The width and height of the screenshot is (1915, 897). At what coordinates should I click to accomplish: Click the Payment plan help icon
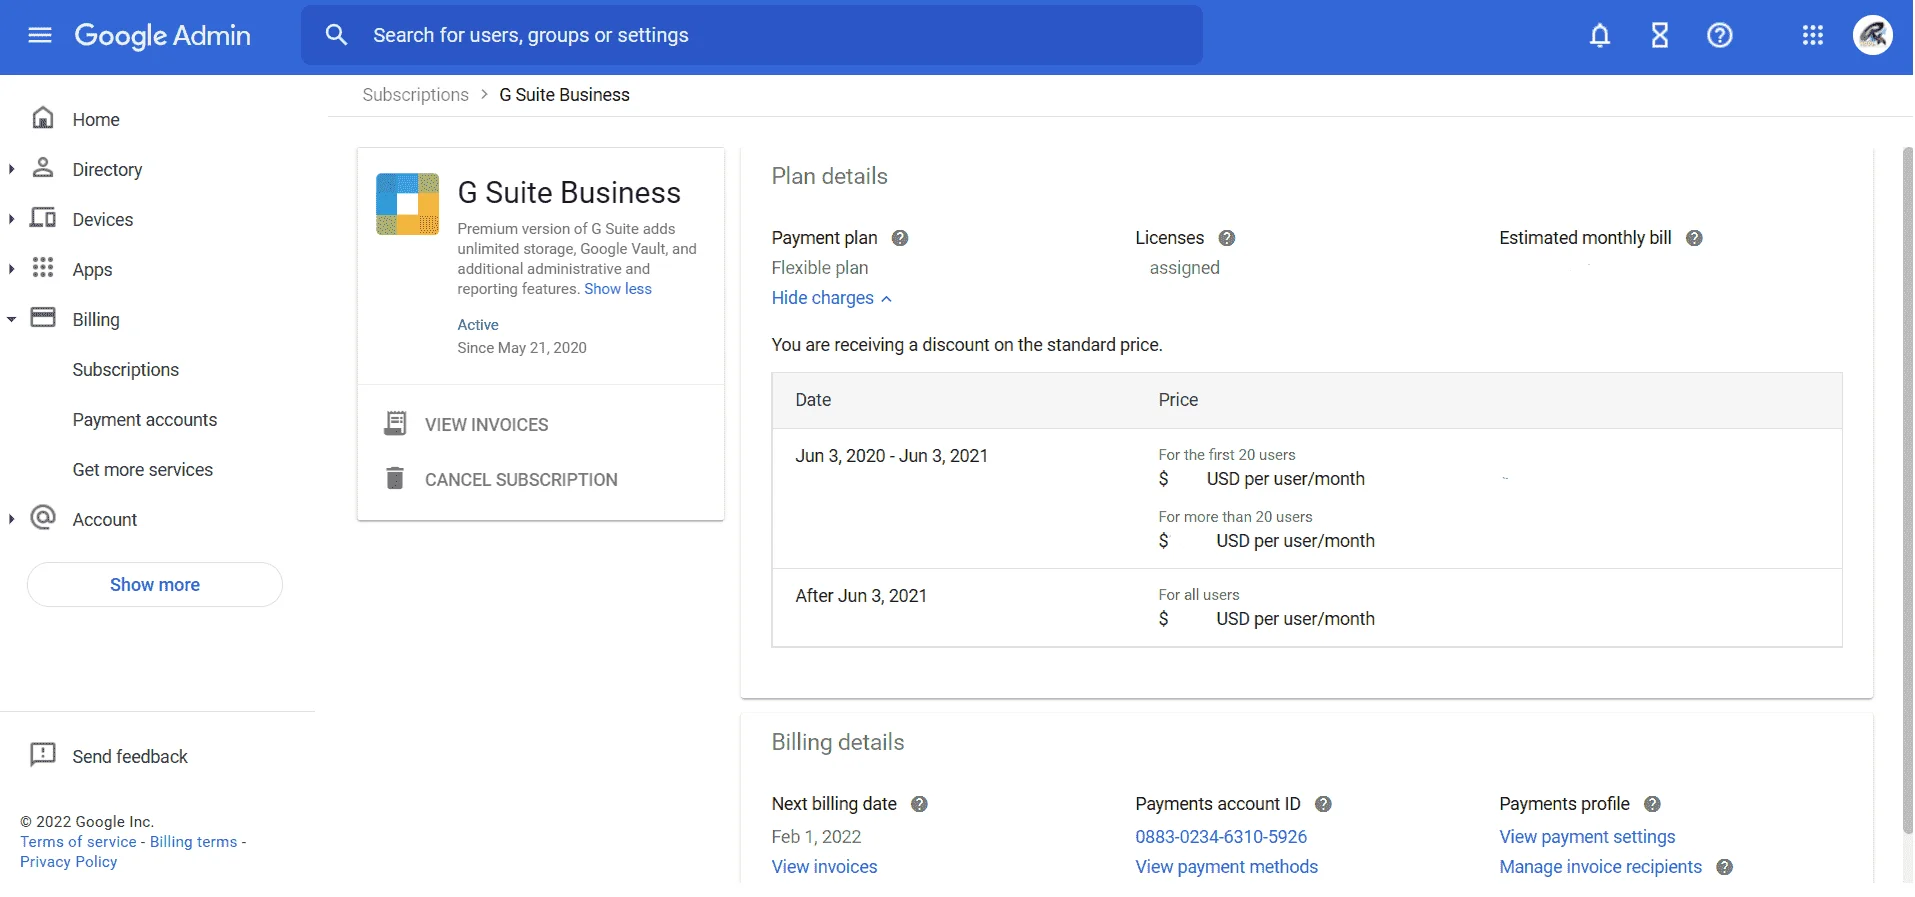click(x=900, y=238)
